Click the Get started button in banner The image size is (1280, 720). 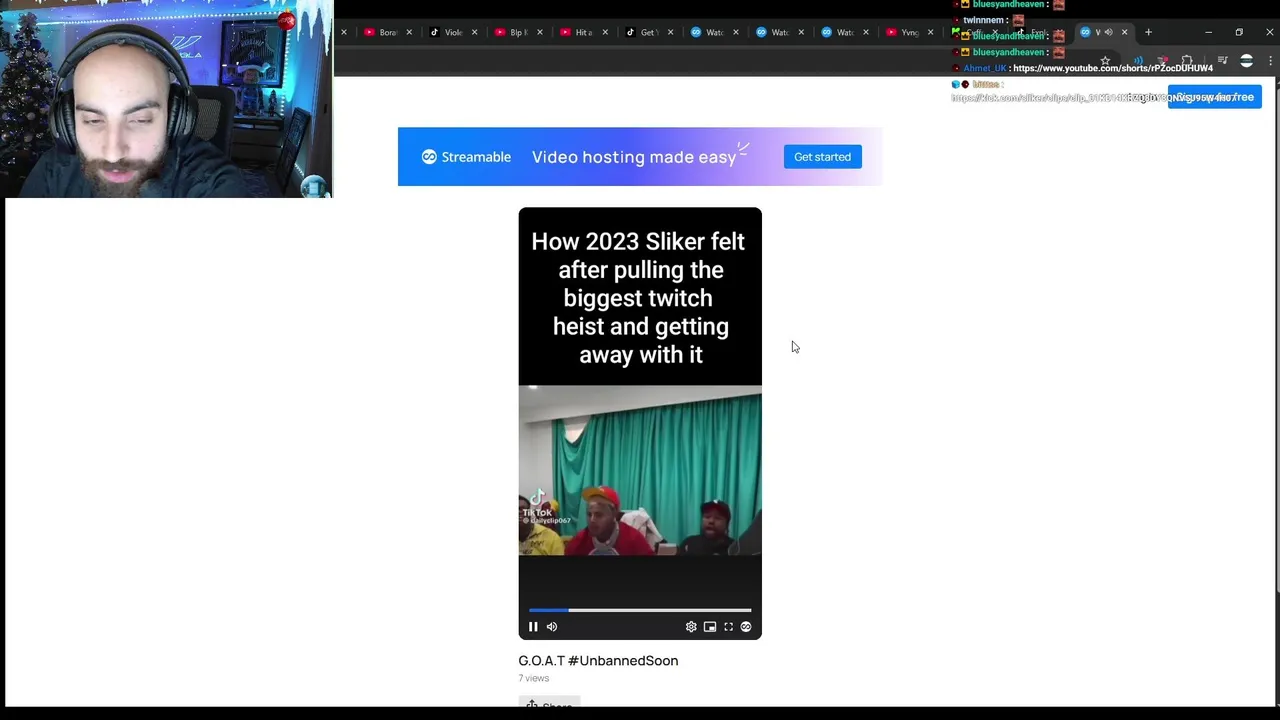(822, 157)
